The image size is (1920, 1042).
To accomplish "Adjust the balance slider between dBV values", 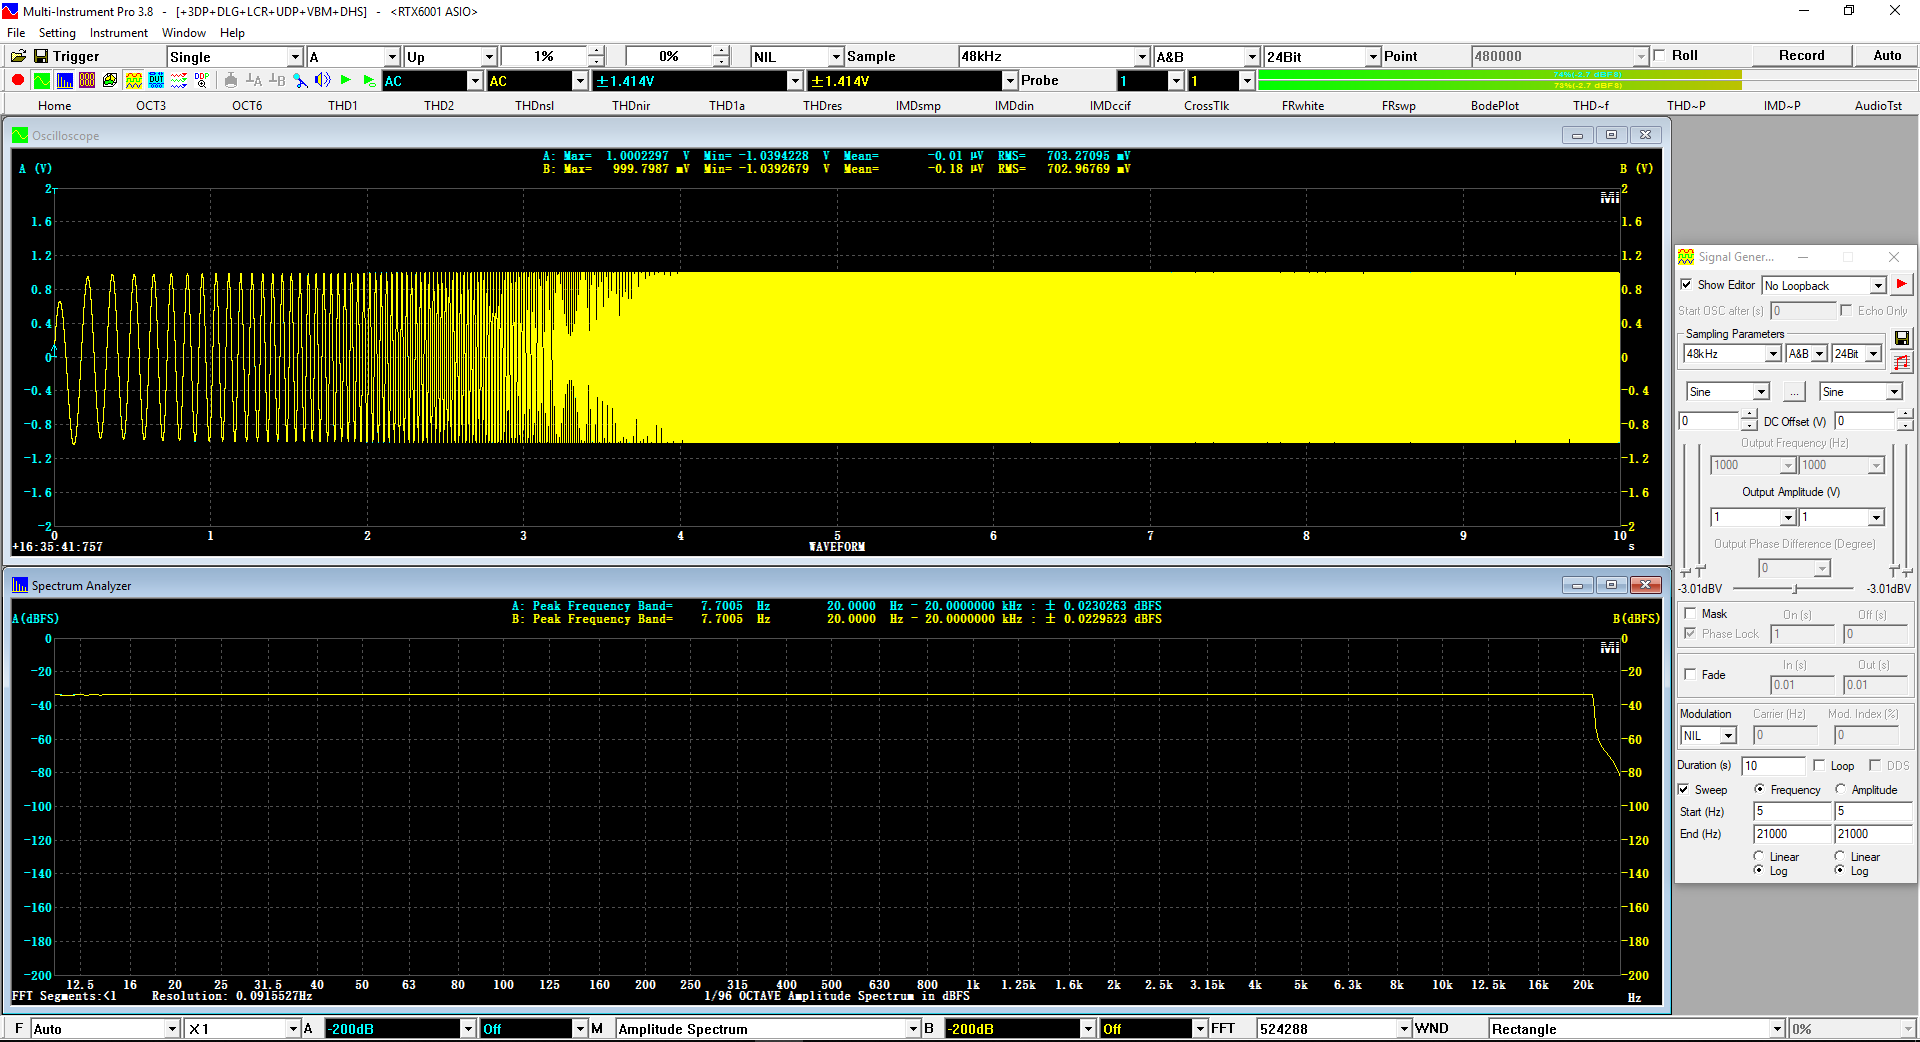I will click(x=1795, y=589).
